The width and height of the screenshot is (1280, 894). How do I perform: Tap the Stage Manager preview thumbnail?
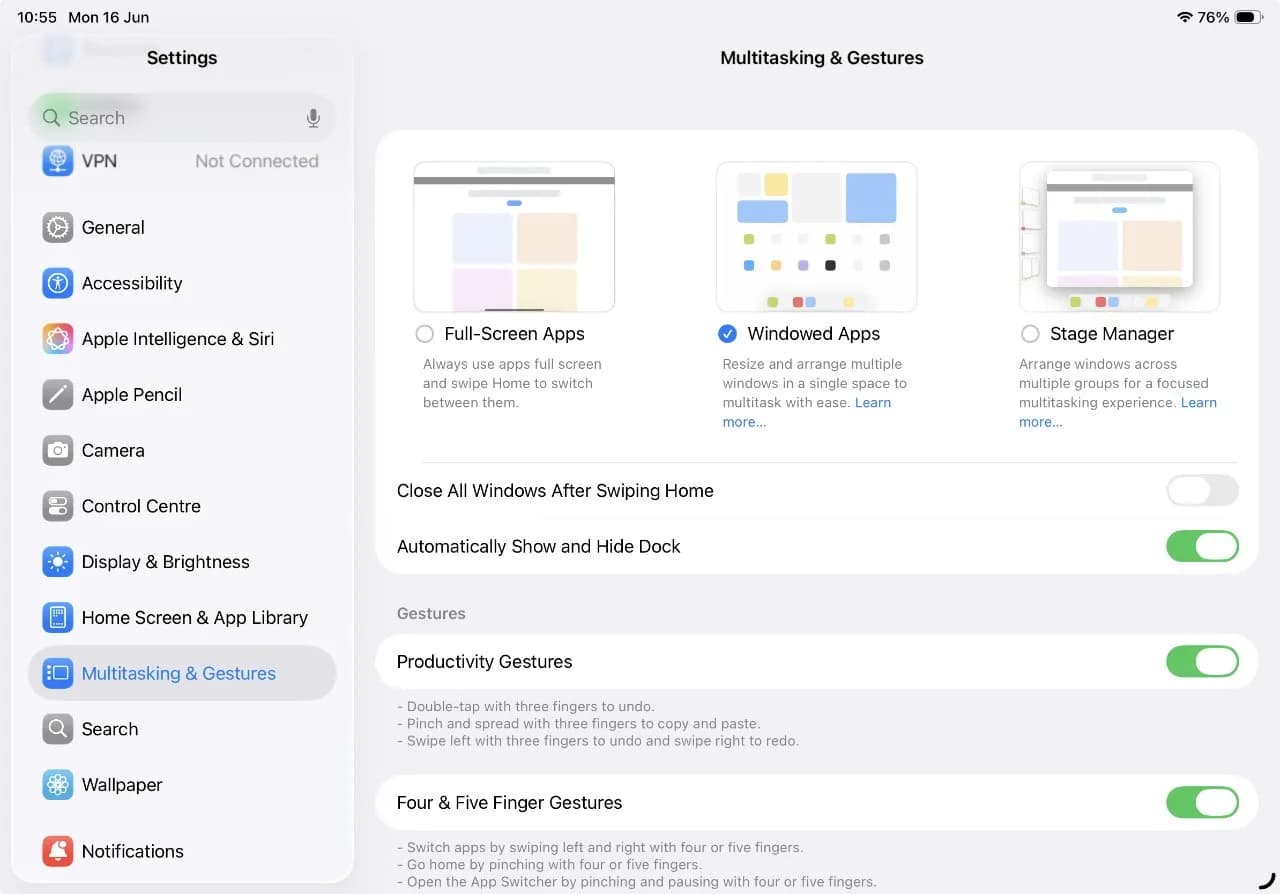coord(1120,237)
